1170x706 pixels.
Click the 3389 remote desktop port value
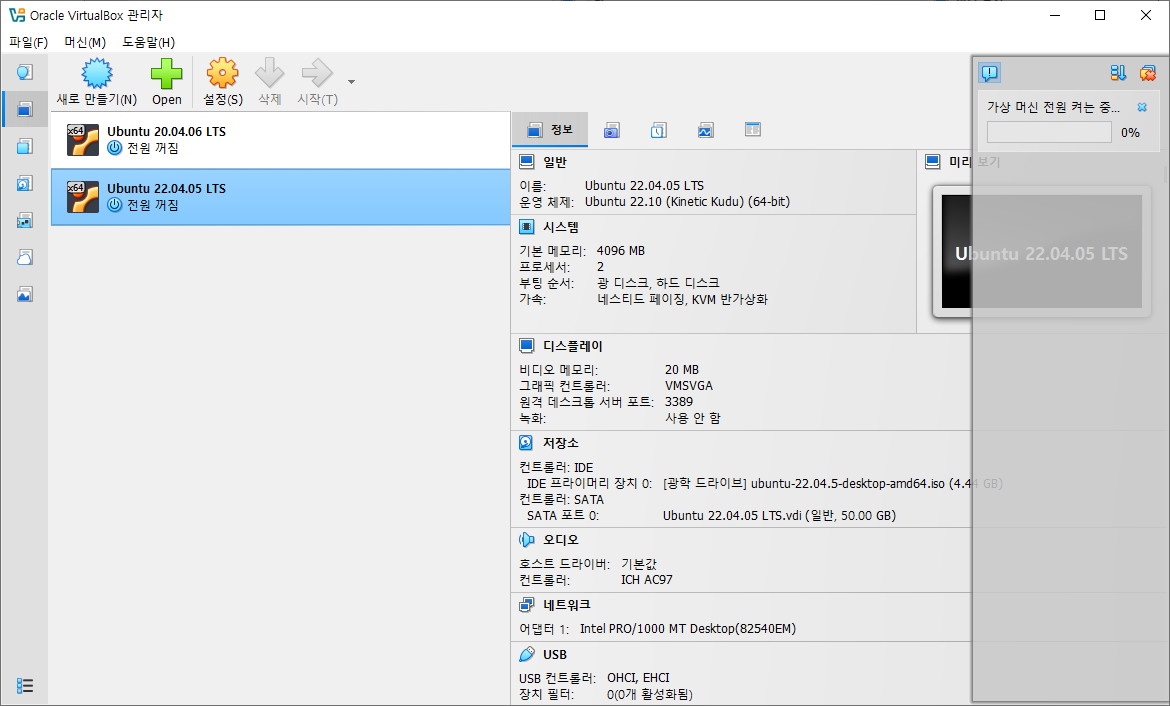pyautogui.click(x=679, y=402)
